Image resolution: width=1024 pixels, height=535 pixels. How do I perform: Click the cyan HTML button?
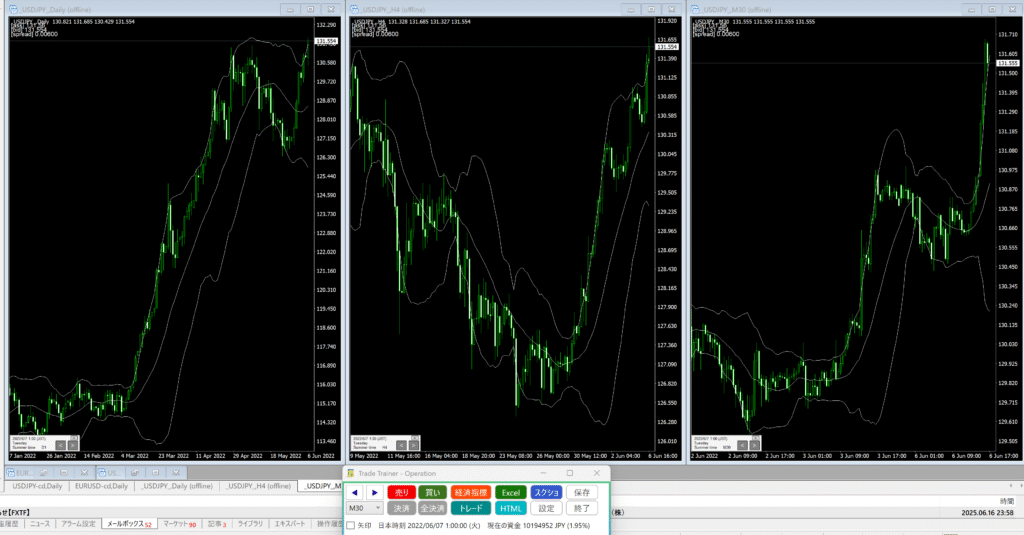pos(511,508)
